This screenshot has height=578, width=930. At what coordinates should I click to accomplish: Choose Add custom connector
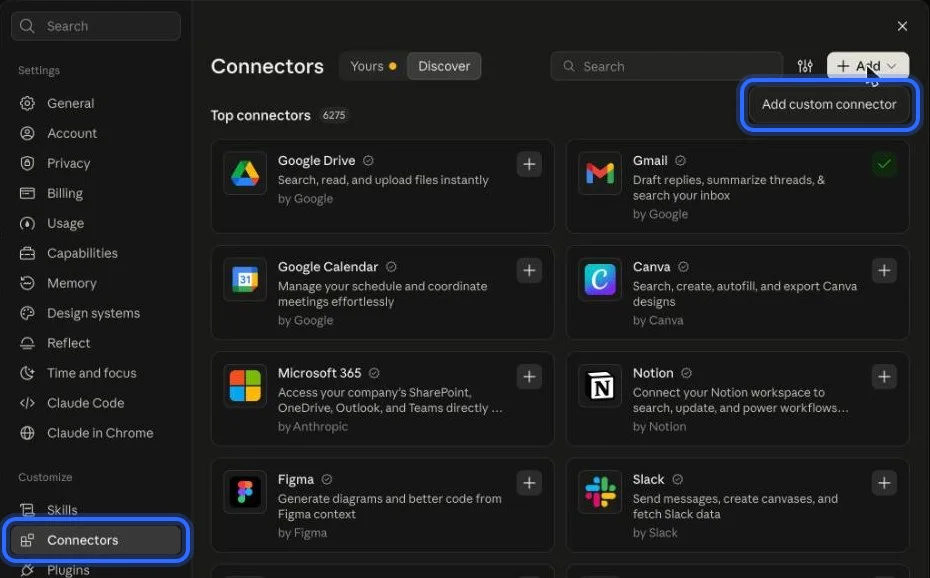pyautogui.click(x=829, y=104)
